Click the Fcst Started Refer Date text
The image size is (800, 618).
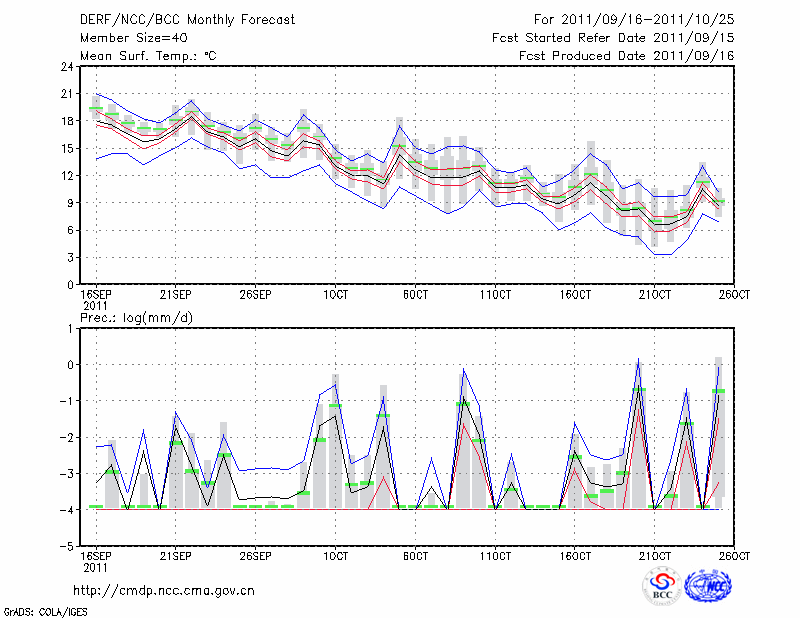click(613, 38)
